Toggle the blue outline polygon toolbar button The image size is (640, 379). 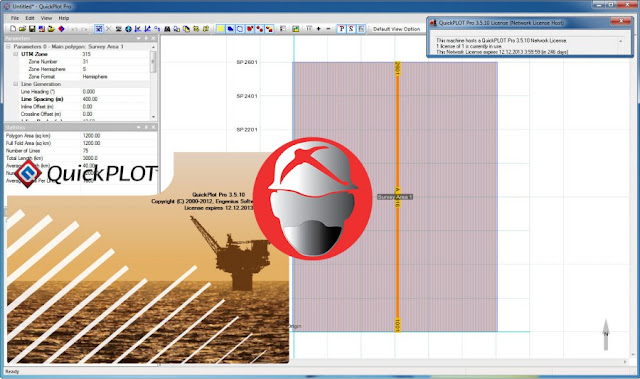point(240,29)
